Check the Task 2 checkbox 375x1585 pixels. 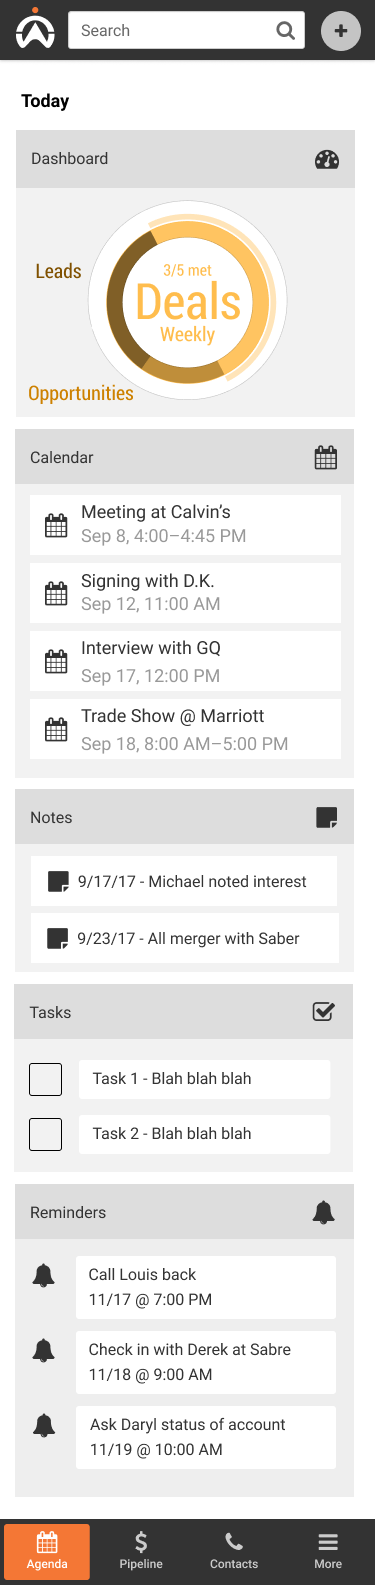pos(46,1134)
